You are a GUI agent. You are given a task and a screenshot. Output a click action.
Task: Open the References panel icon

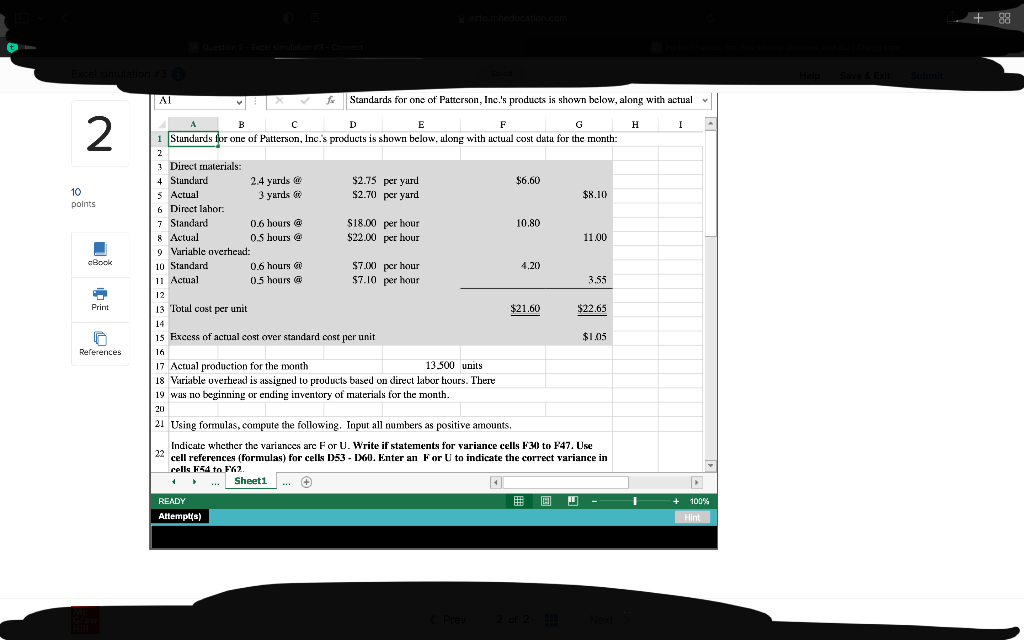click(x=99, y=342)
